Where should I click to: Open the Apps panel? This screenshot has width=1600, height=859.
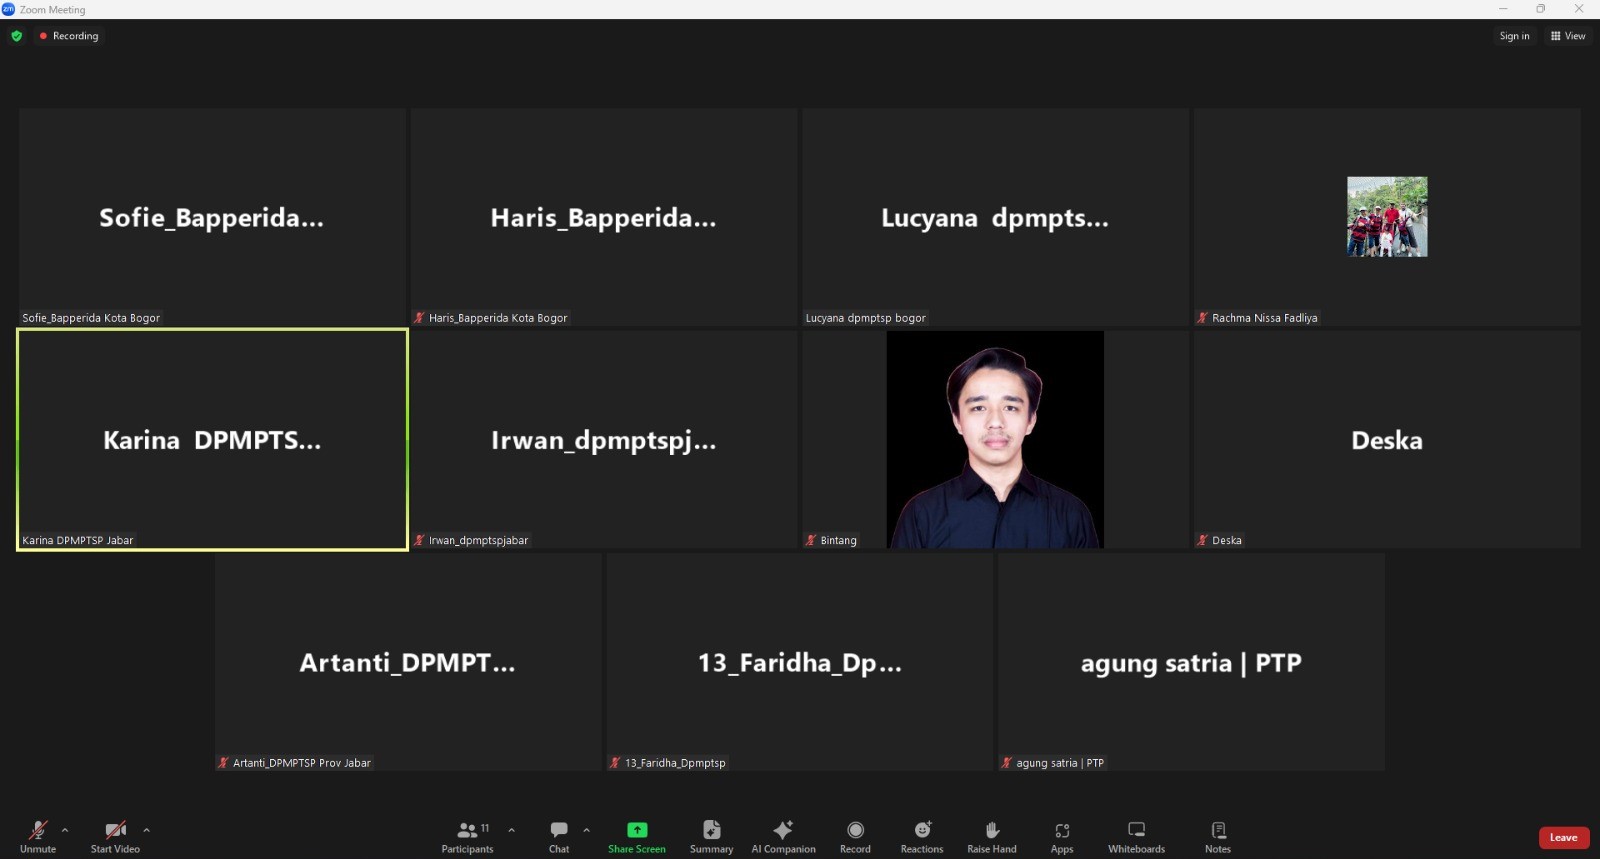click(x=1061, y=836)
